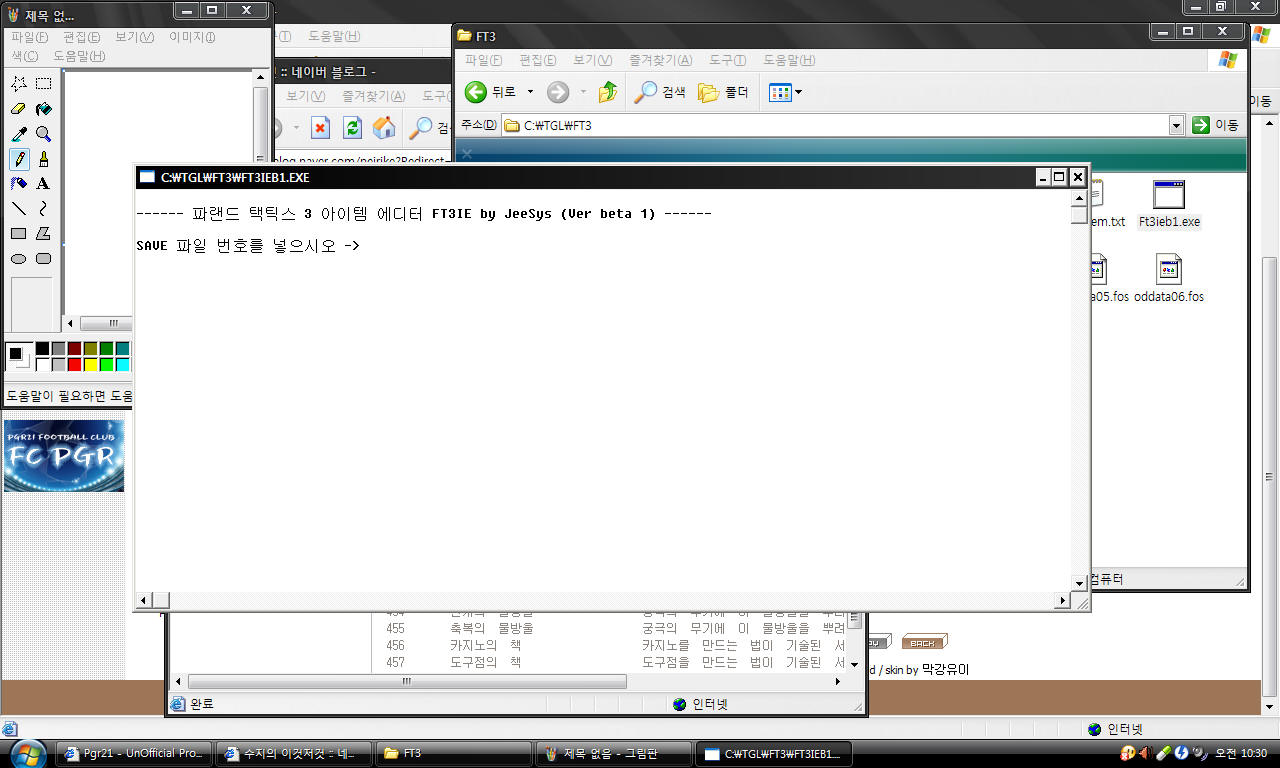The image size is (1280, 768).
Task: Choose the Eraser tool in Paint
Action: point(19,109)
